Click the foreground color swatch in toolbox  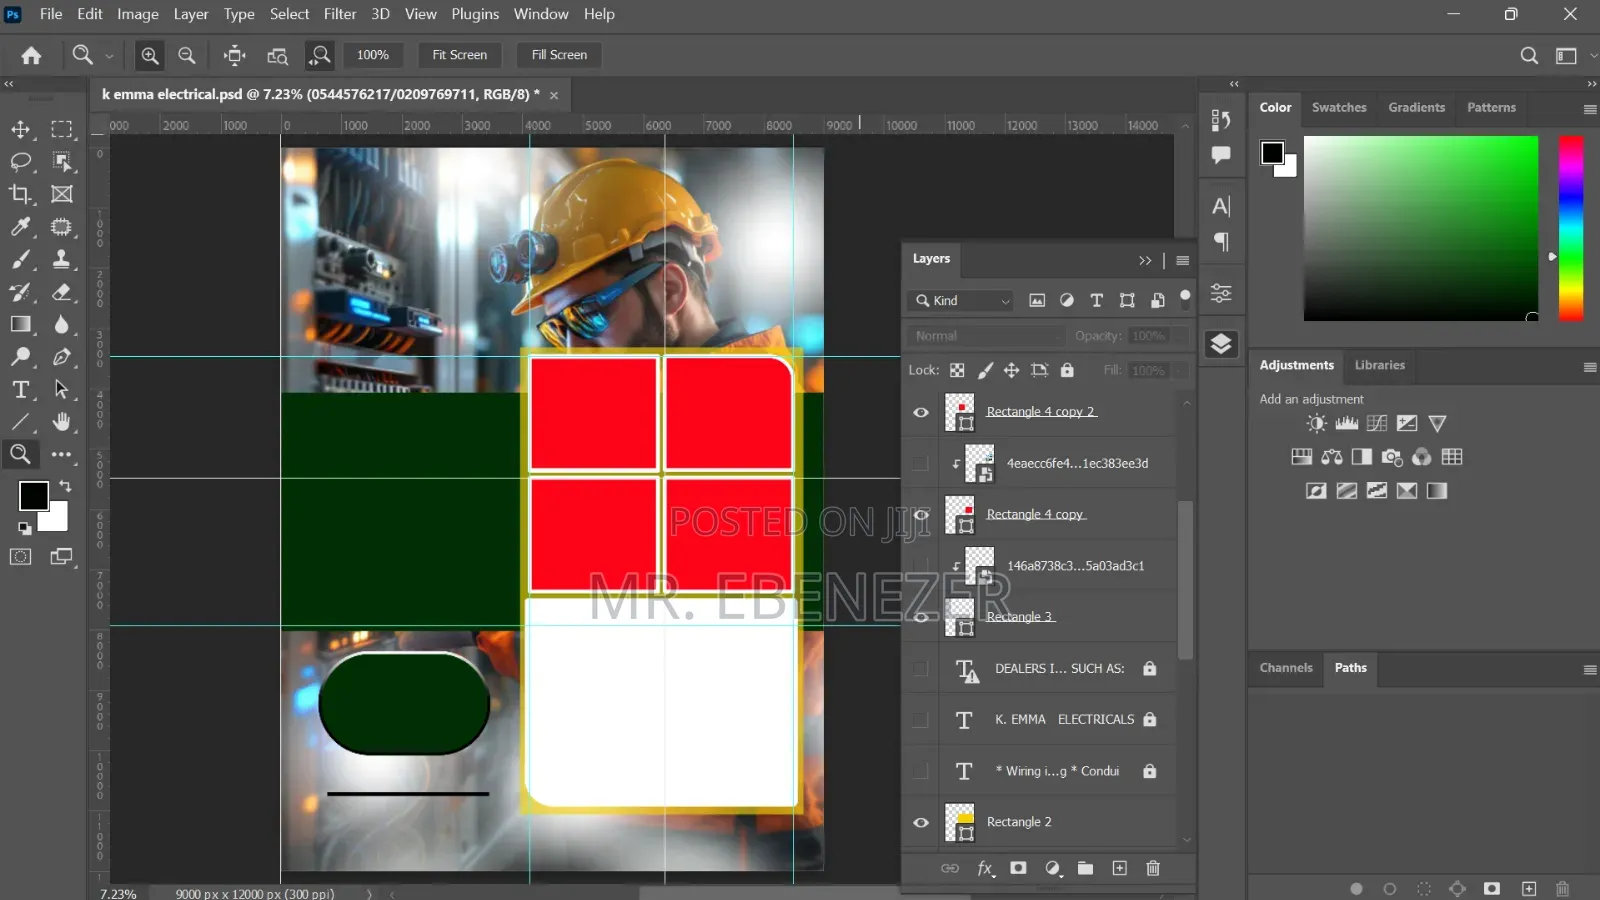pyautogui.click(x=33, y=495)
